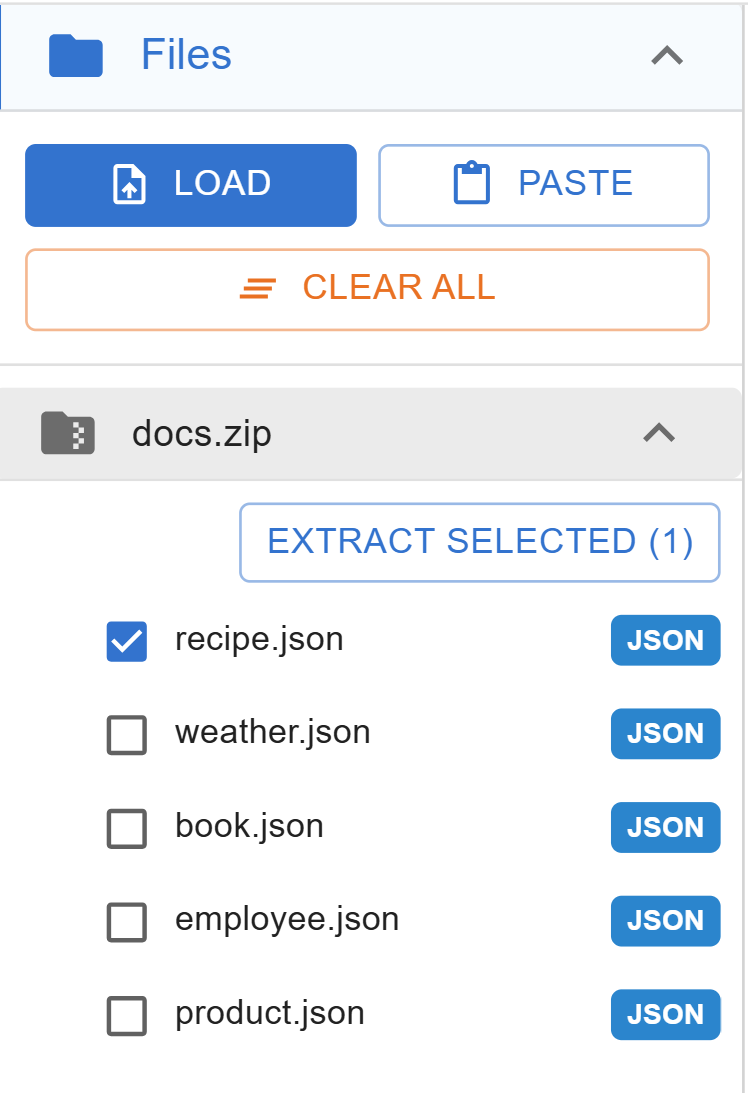The width and height of the screenshot is (748, 1093).
Task: Check the weather.json checkbox
Action: pos(127,735)
